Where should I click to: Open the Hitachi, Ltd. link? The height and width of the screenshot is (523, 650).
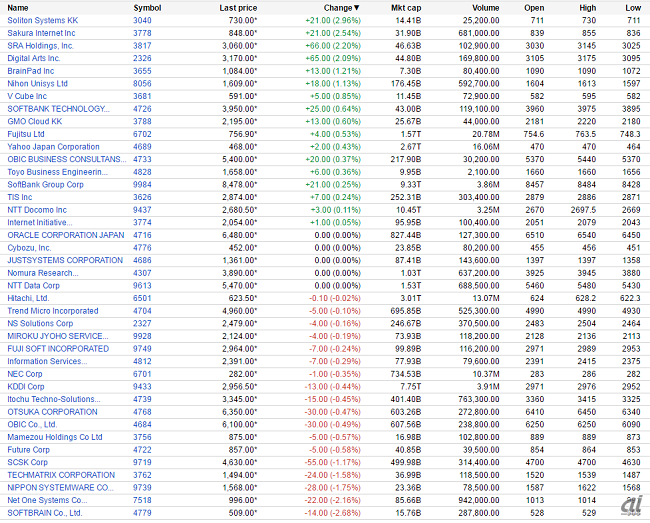click(28, 298)
